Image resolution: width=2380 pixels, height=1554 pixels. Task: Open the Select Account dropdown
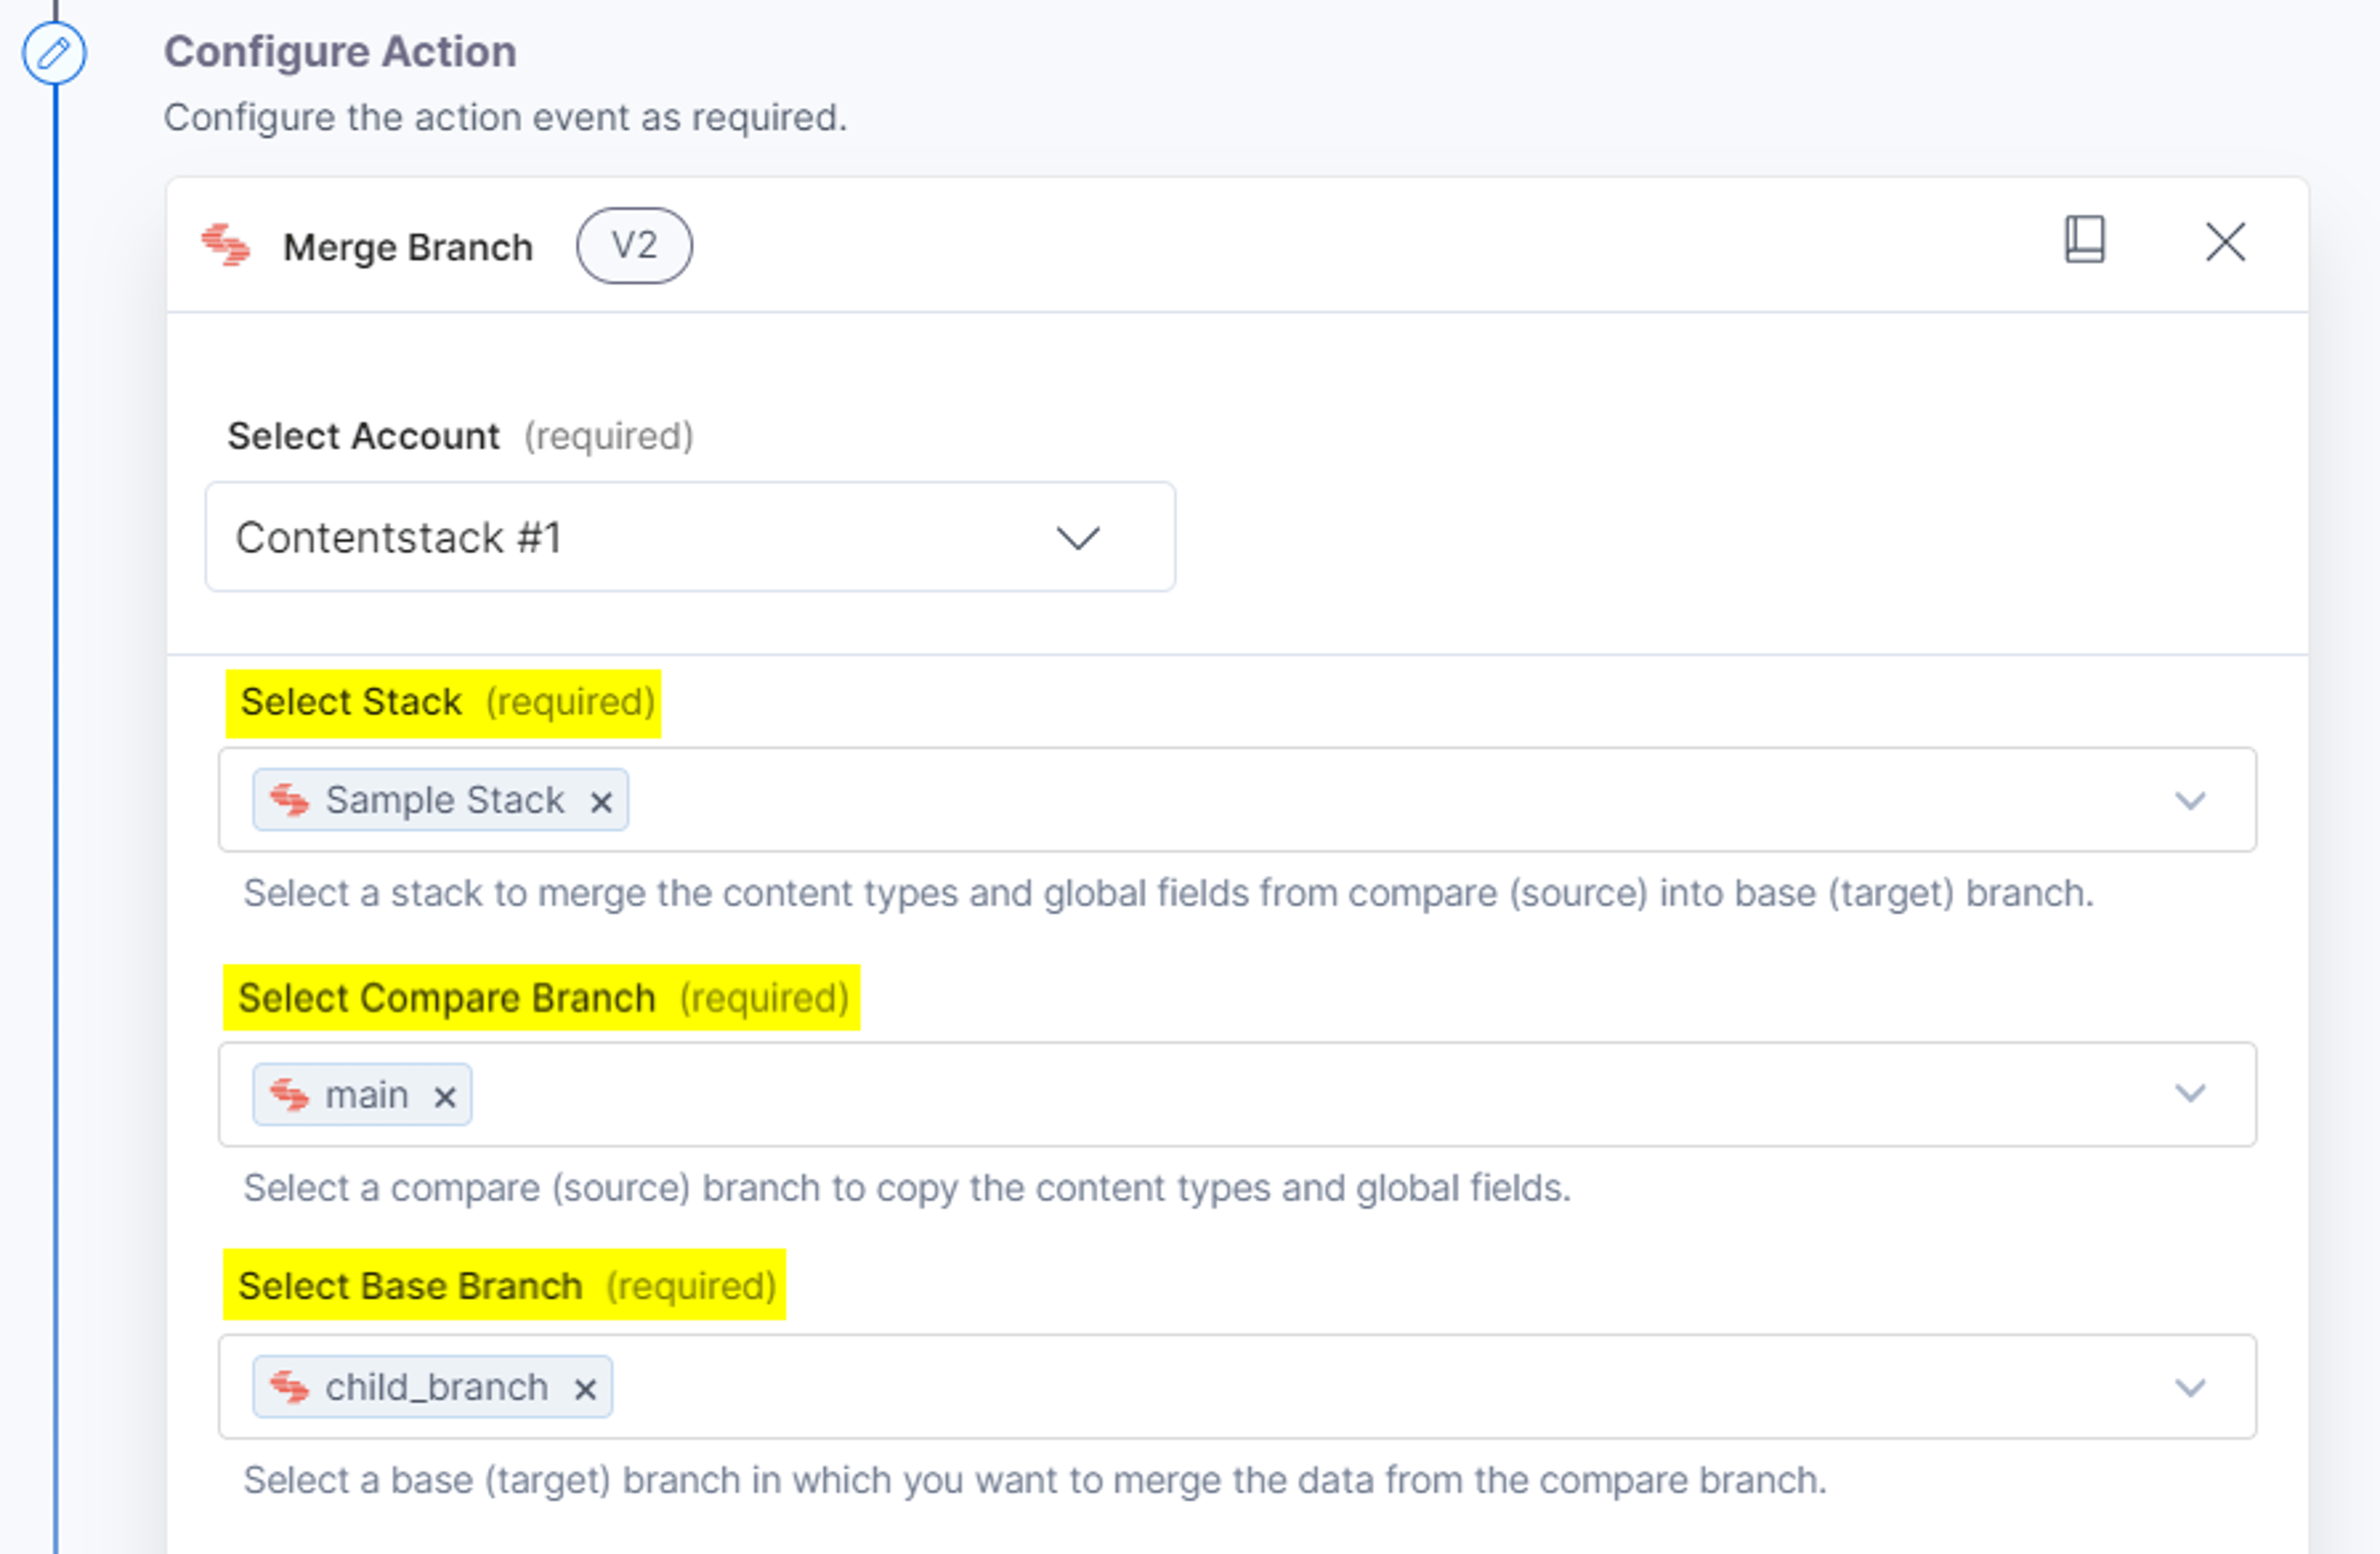click(690, 537)
